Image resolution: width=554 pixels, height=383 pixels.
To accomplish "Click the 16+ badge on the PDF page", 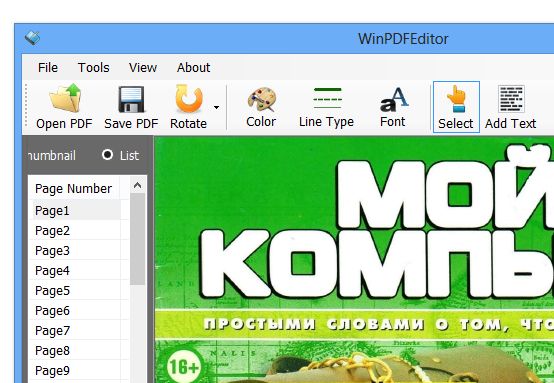I will click(184, 366).
